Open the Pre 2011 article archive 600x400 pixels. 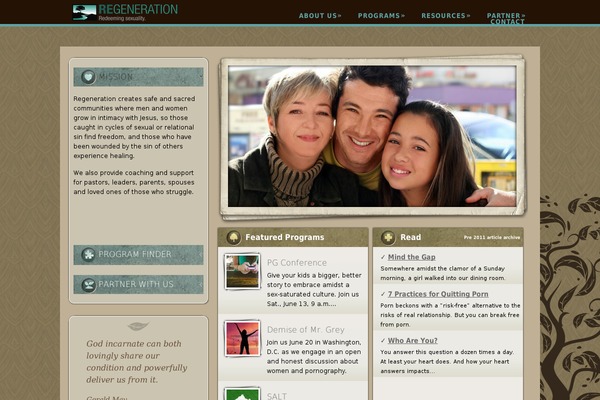coord(492,237)
